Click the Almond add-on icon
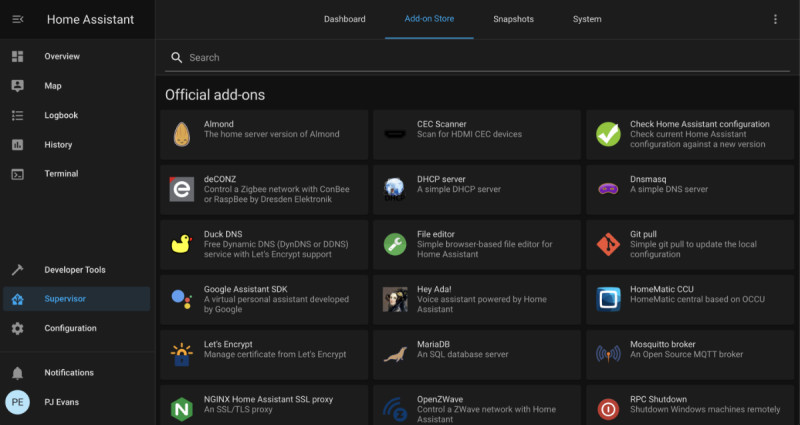The height and width of the screenshot is (425, 800). point(182,135)
